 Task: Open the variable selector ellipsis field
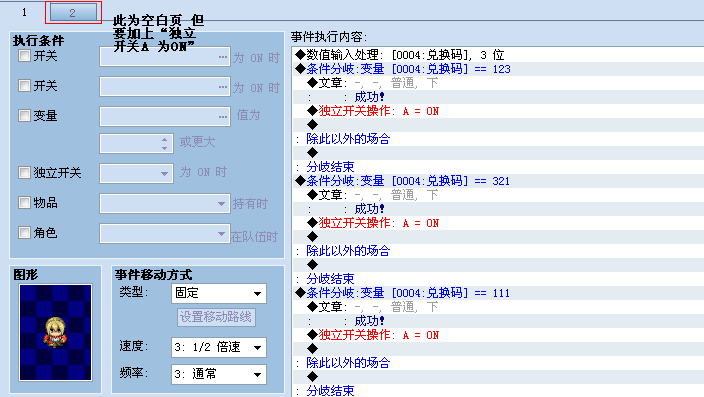click(165, 116)
